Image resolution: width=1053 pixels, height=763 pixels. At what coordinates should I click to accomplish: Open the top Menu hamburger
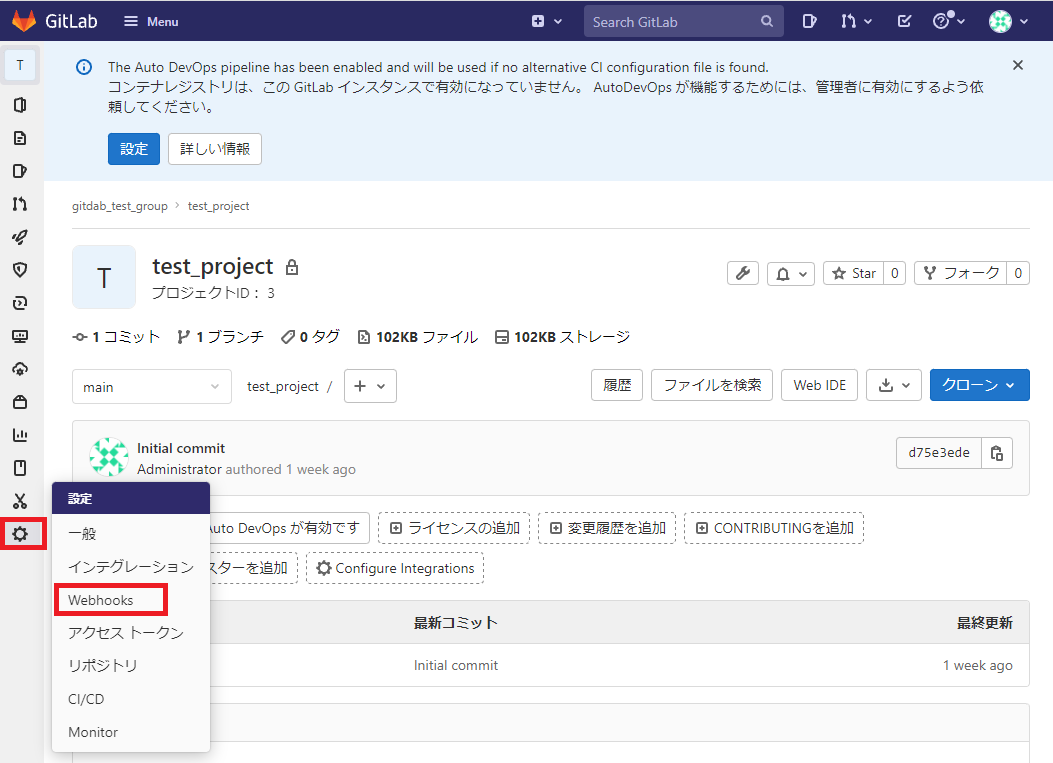coord(151,21)
